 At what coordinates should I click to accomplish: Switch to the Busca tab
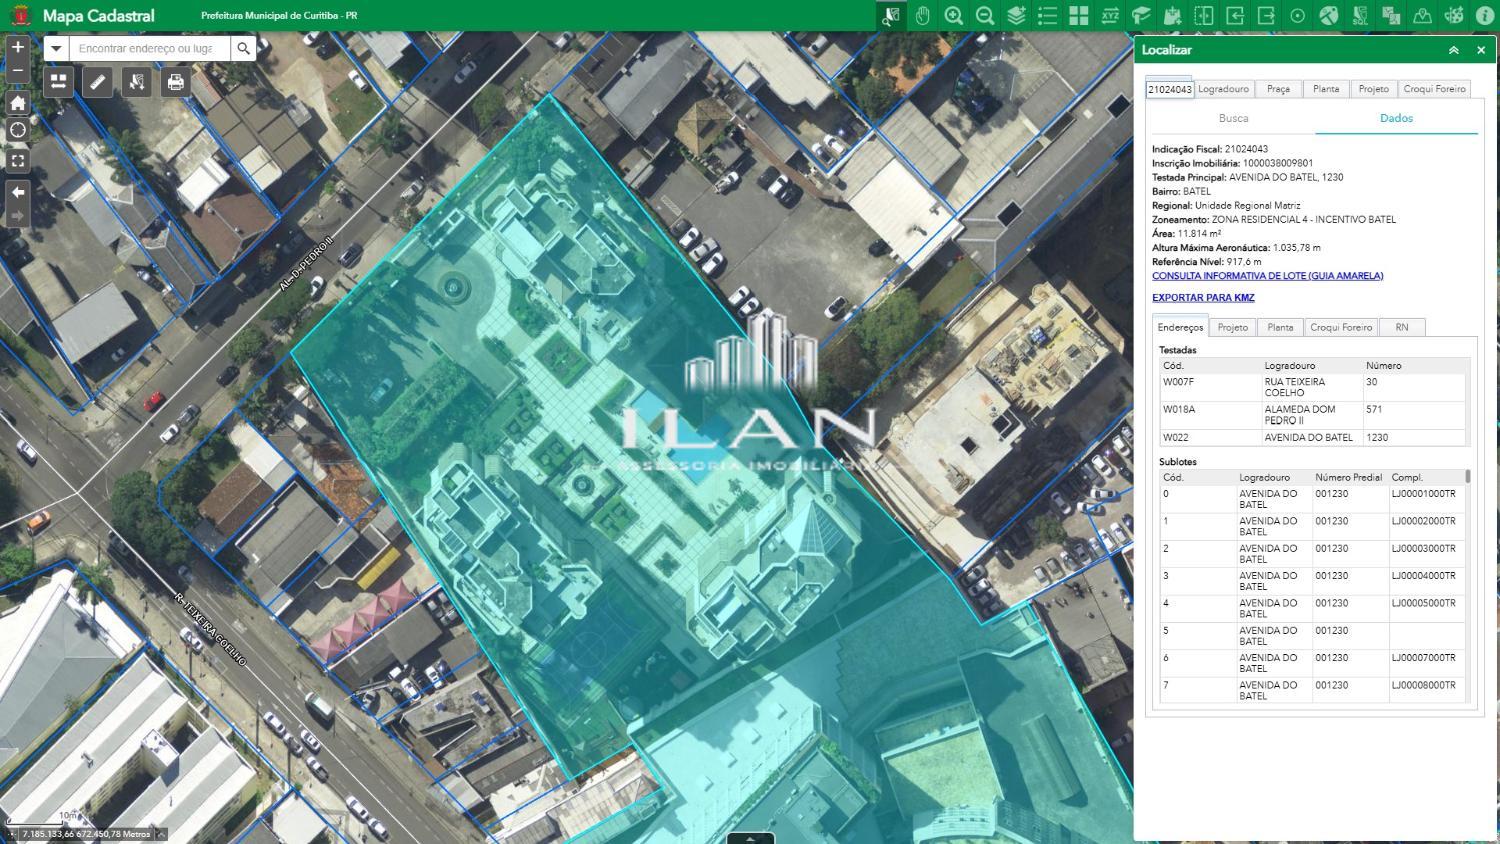1233,118
